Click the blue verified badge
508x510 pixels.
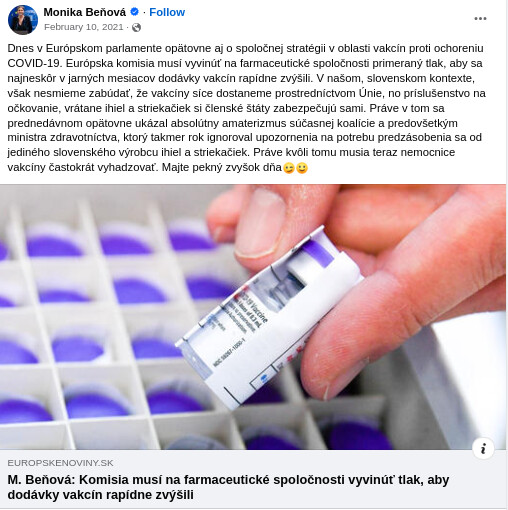pos(134,12)
